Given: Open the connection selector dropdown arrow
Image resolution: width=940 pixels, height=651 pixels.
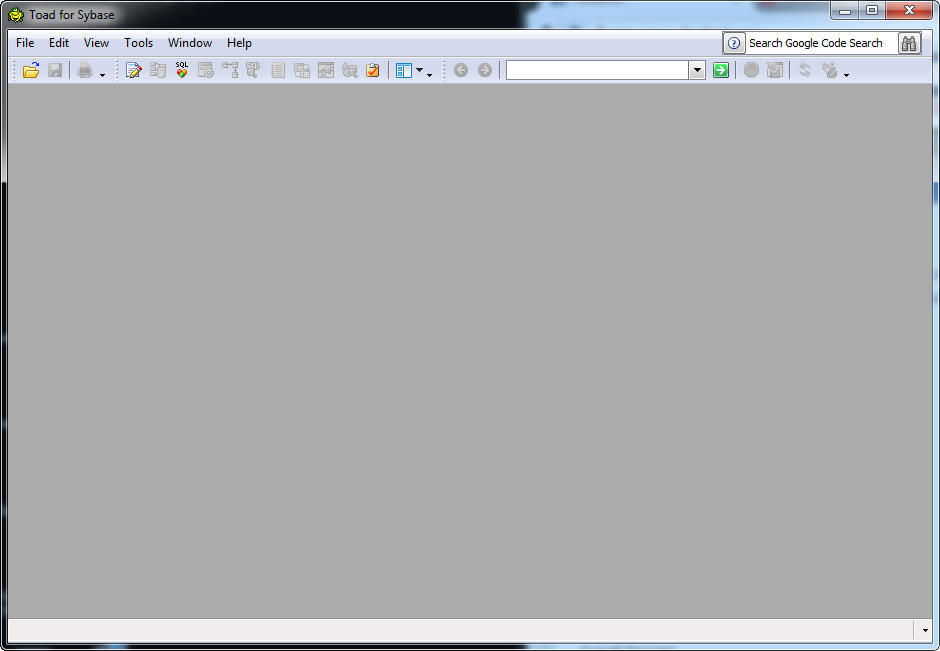Looking at the screenshot, I should (x=696, y=70).
